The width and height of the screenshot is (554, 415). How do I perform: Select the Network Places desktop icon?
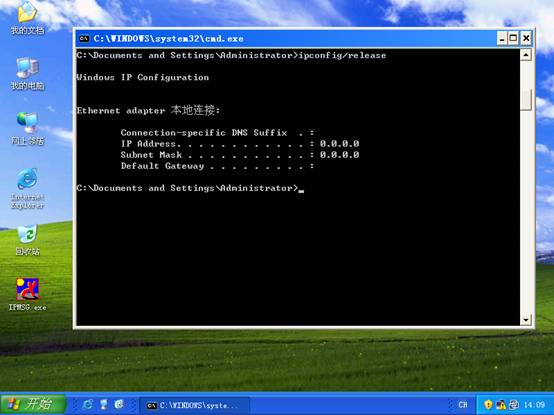pyautogui.click(x=27, y=129)
